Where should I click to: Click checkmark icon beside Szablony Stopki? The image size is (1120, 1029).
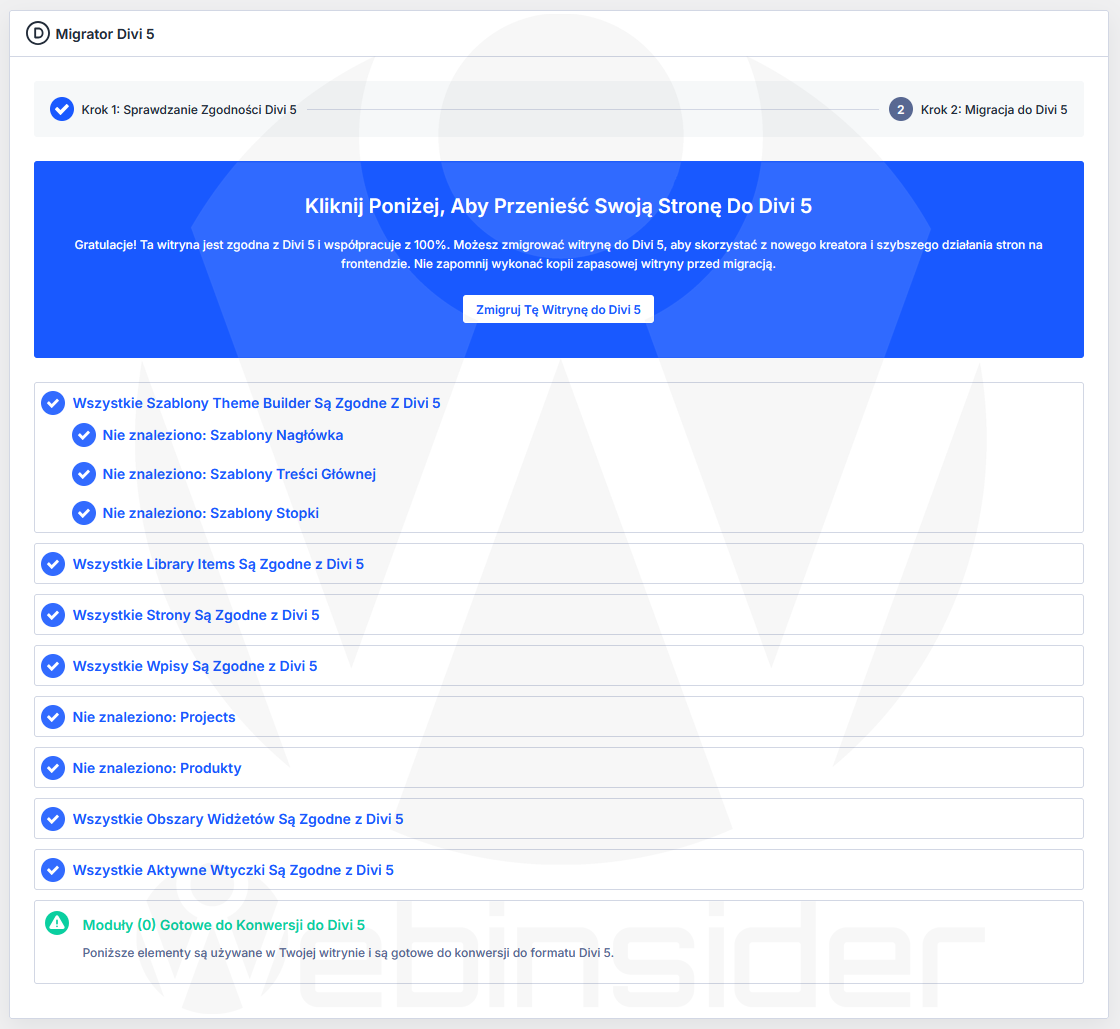click(84, 513)
